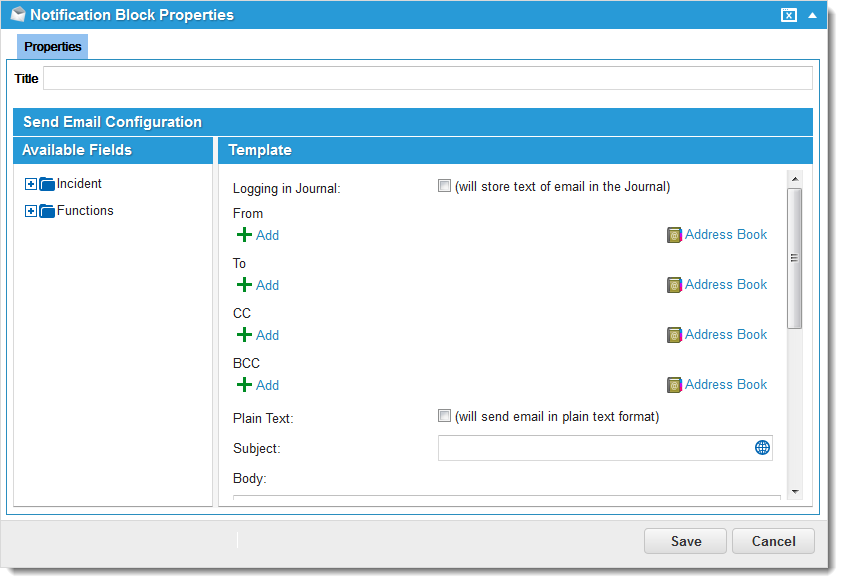Switch to the Properties tab
The image size is (843, 583).
[x=53, y=47]
